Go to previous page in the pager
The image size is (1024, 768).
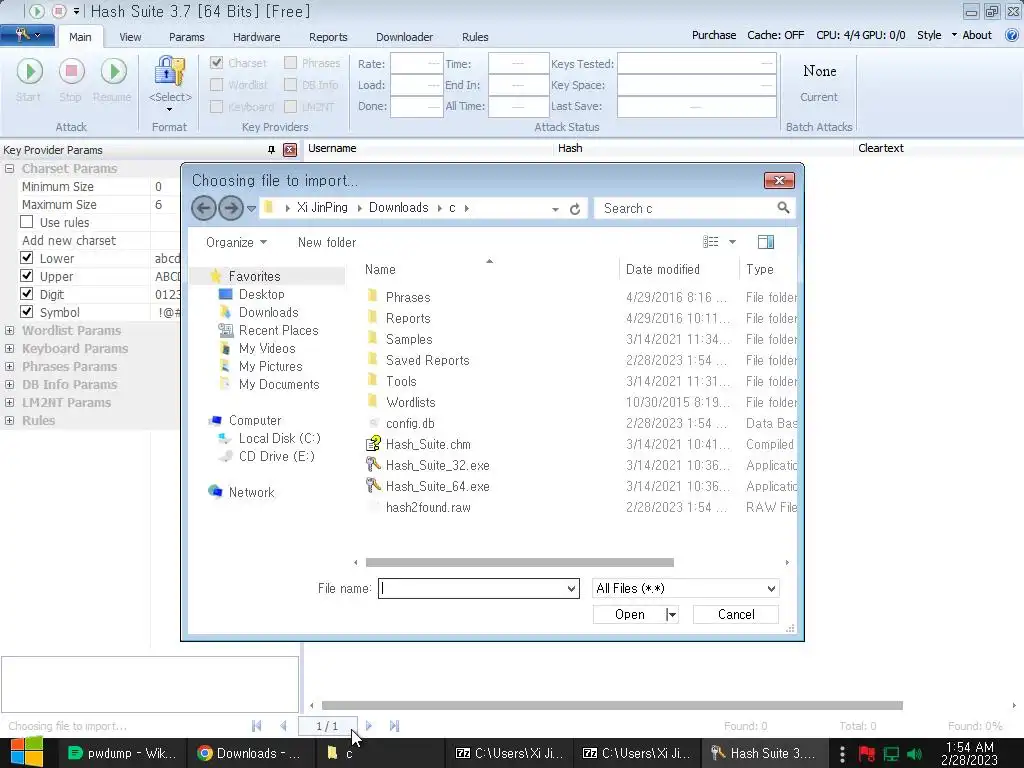point(283,726)
